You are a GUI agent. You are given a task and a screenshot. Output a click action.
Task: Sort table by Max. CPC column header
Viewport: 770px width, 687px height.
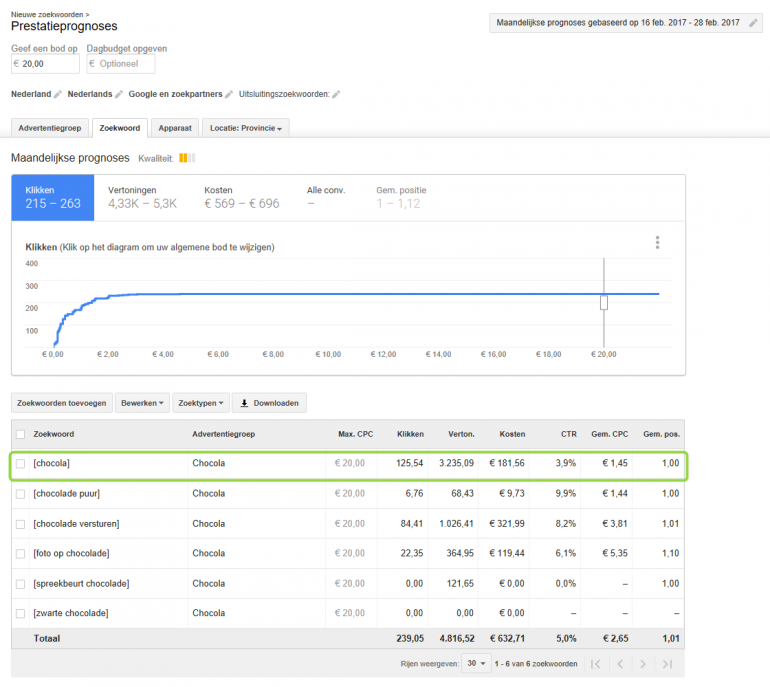356,434
